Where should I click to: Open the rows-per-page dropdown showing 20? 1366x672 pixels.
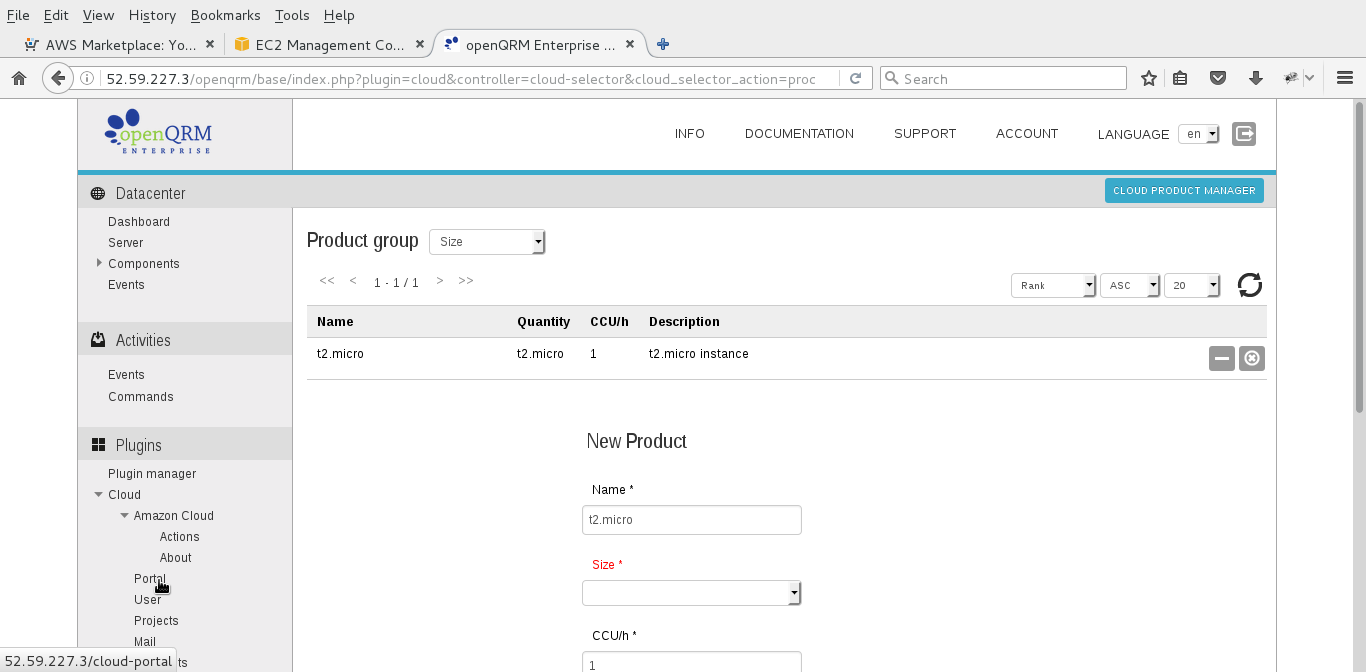[1192, 285]
